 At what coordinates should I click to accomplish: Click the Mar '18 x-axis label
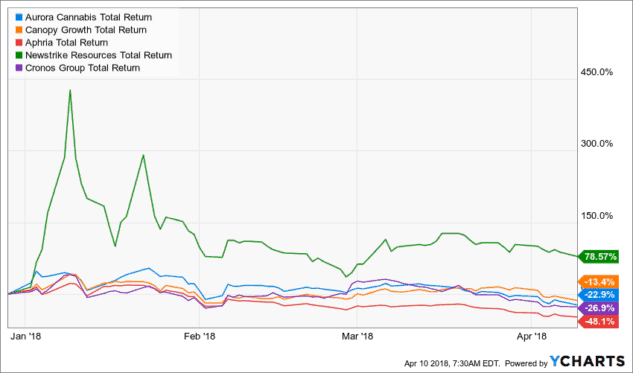tap(357, 336)
